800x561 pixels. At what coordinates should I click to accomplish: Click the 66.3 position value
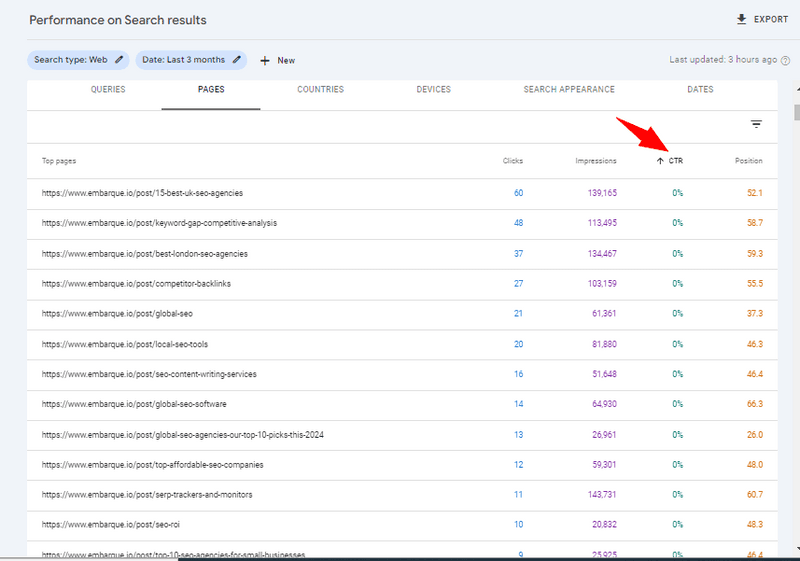[755, 404]
